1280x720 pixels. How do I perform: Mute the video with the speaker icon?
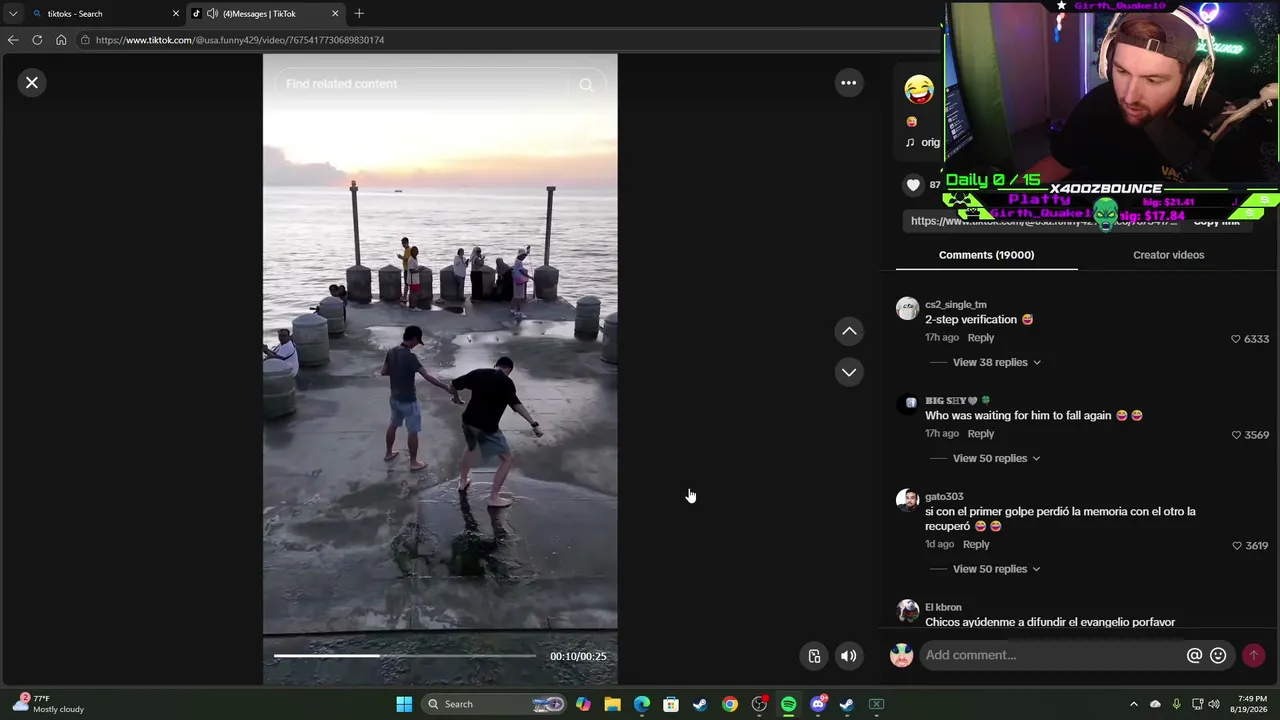pyautogui.click(x=848, y=656)
